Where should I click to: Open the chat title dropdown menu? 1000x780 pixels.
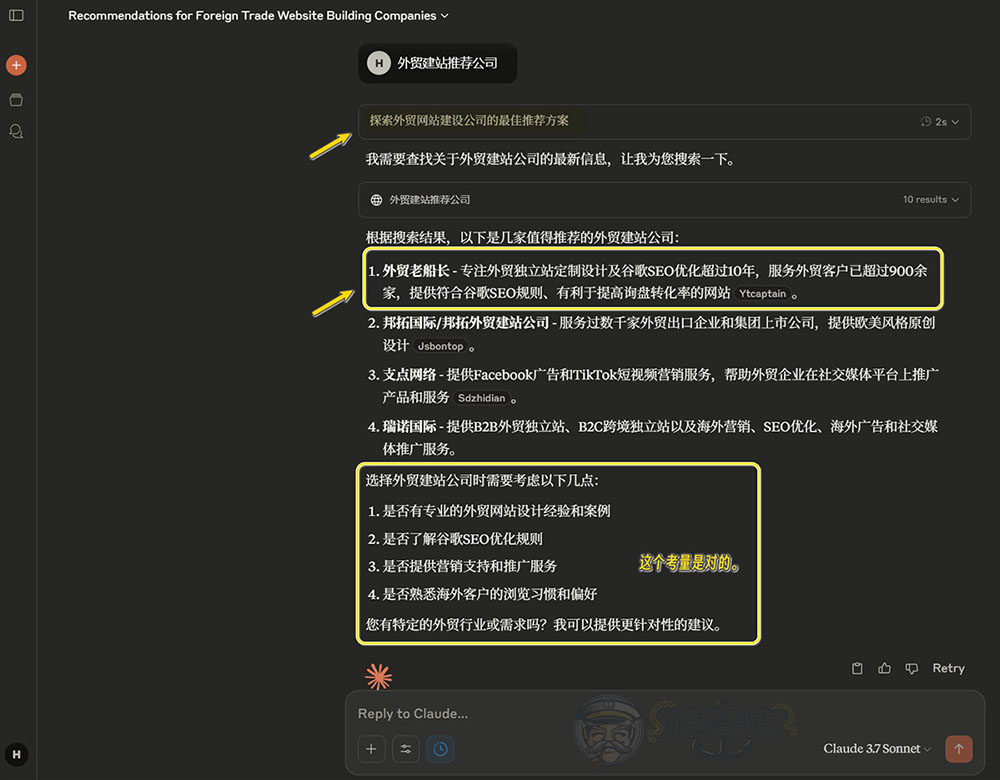258,15
